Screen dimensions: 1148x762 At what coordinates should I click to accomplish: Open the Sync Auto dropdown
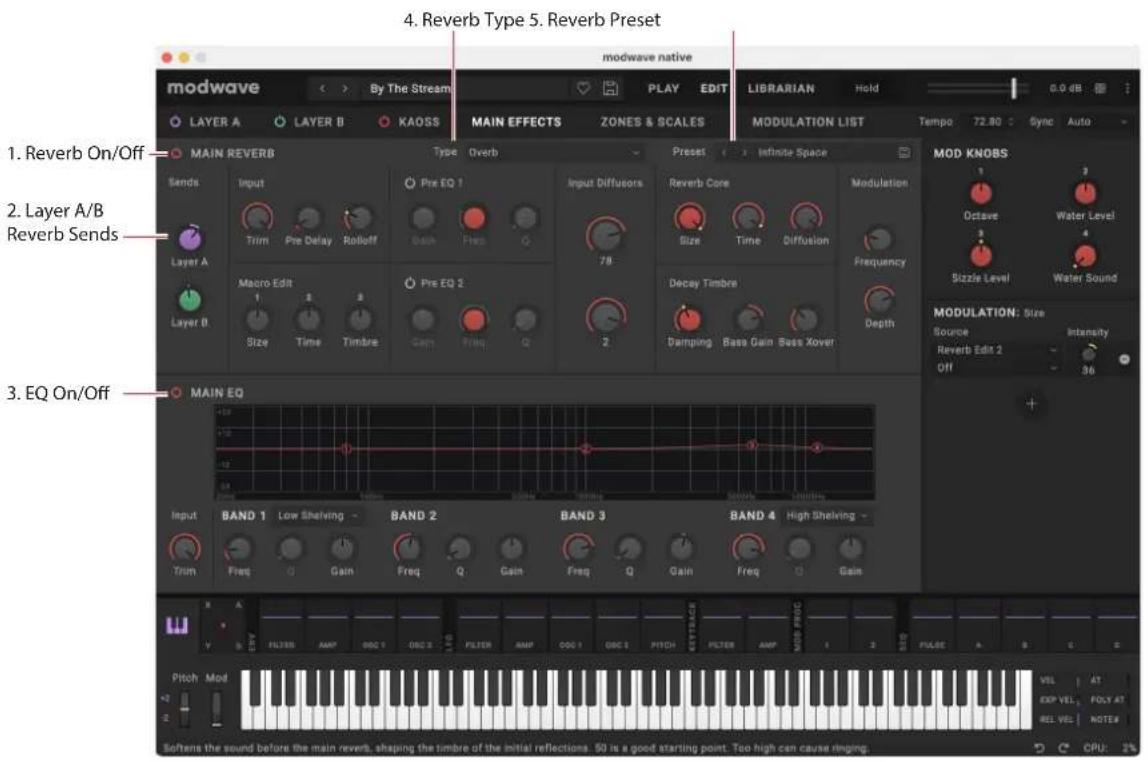[x=1096, y=122]
